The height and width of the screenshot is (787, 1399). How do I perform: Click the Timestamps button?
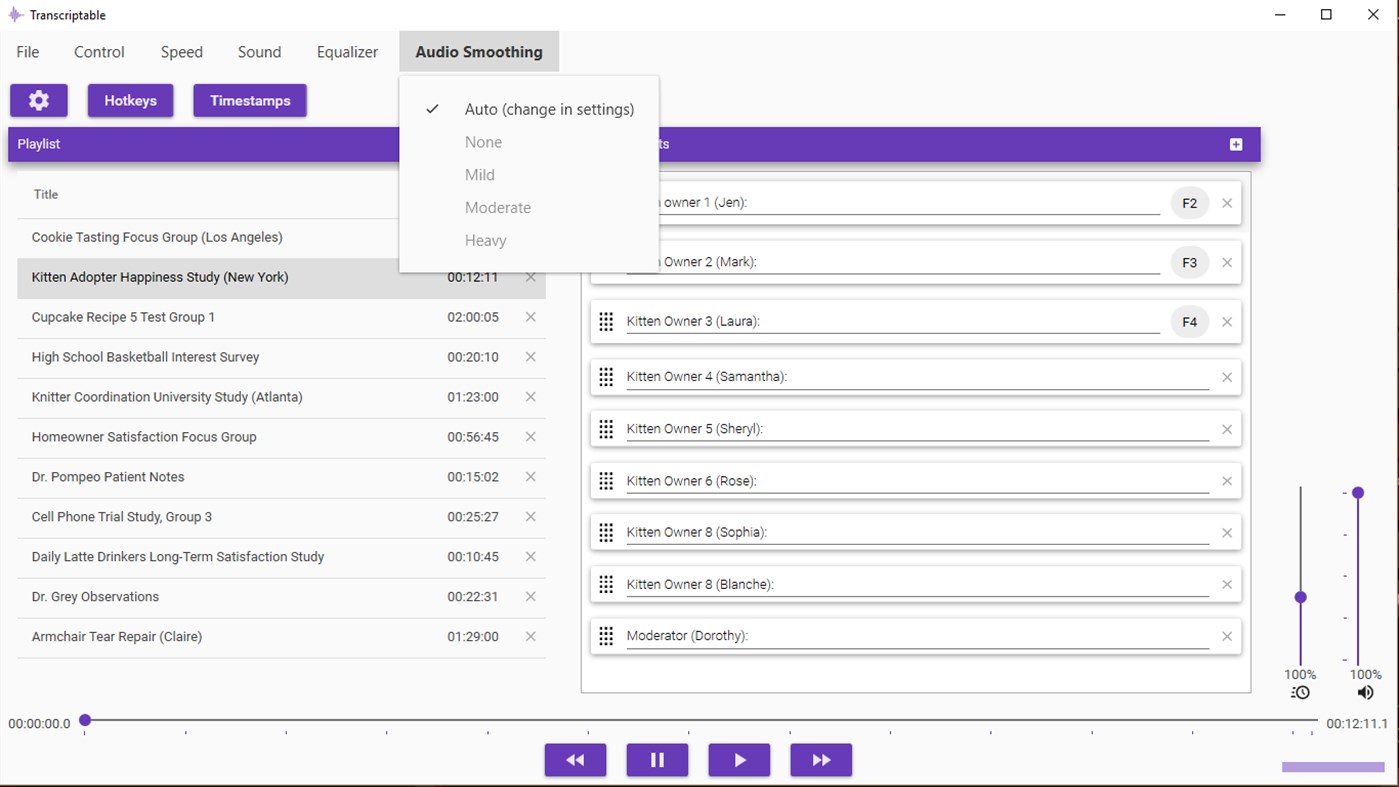[x=250, y=100]
